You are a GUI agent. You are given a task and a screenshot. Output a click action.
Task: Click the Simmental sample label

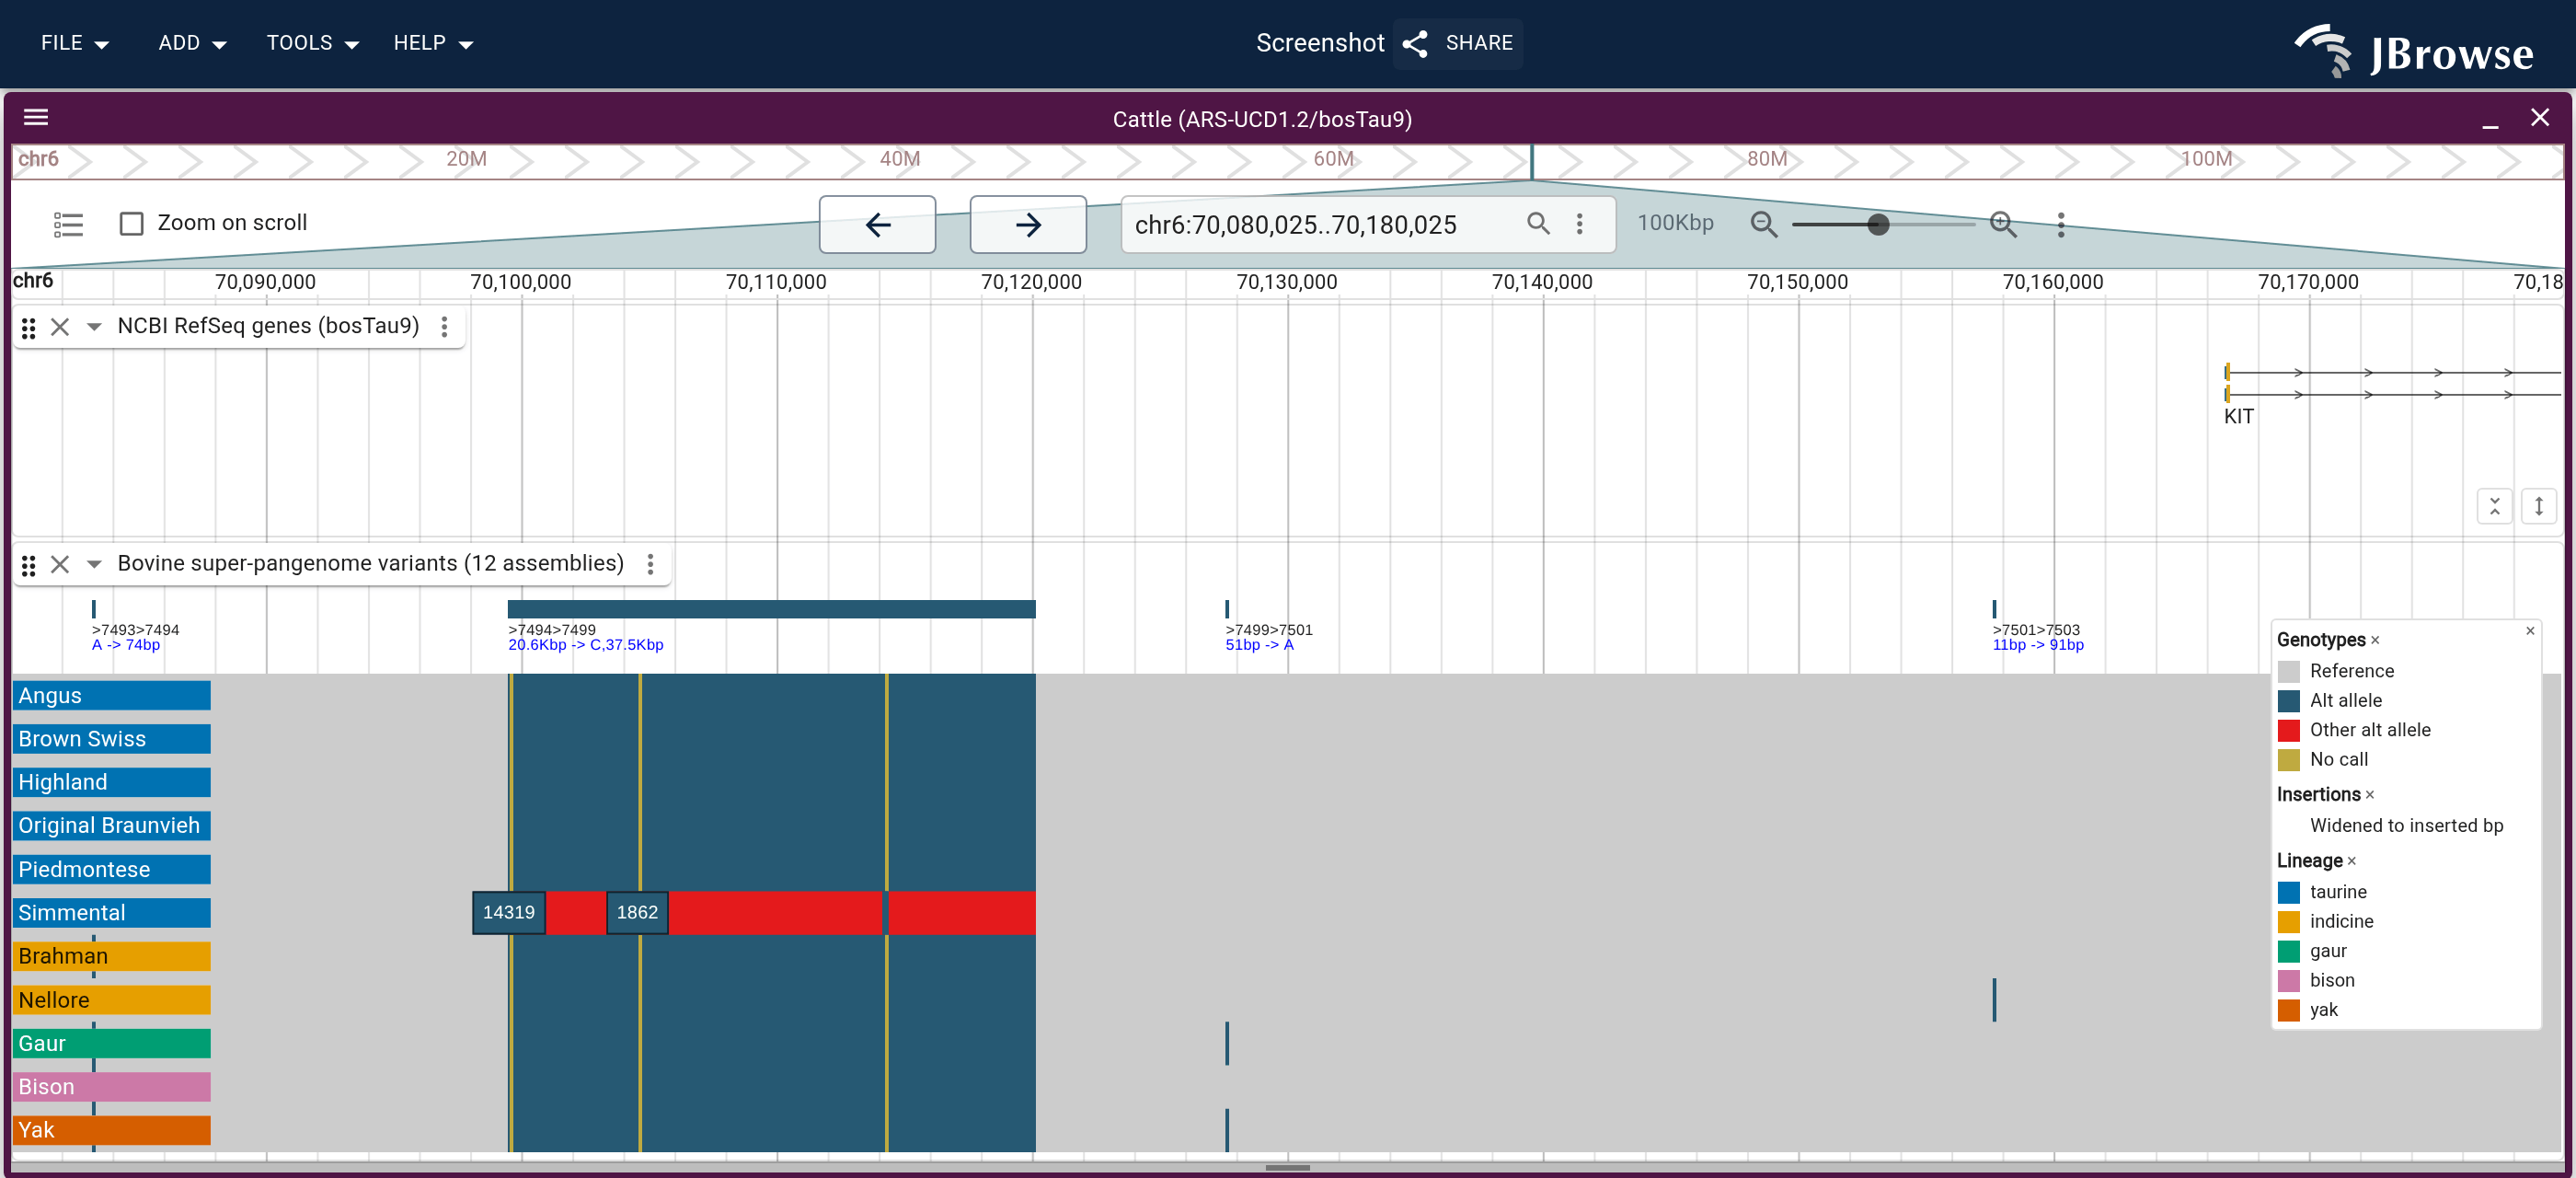111,913
